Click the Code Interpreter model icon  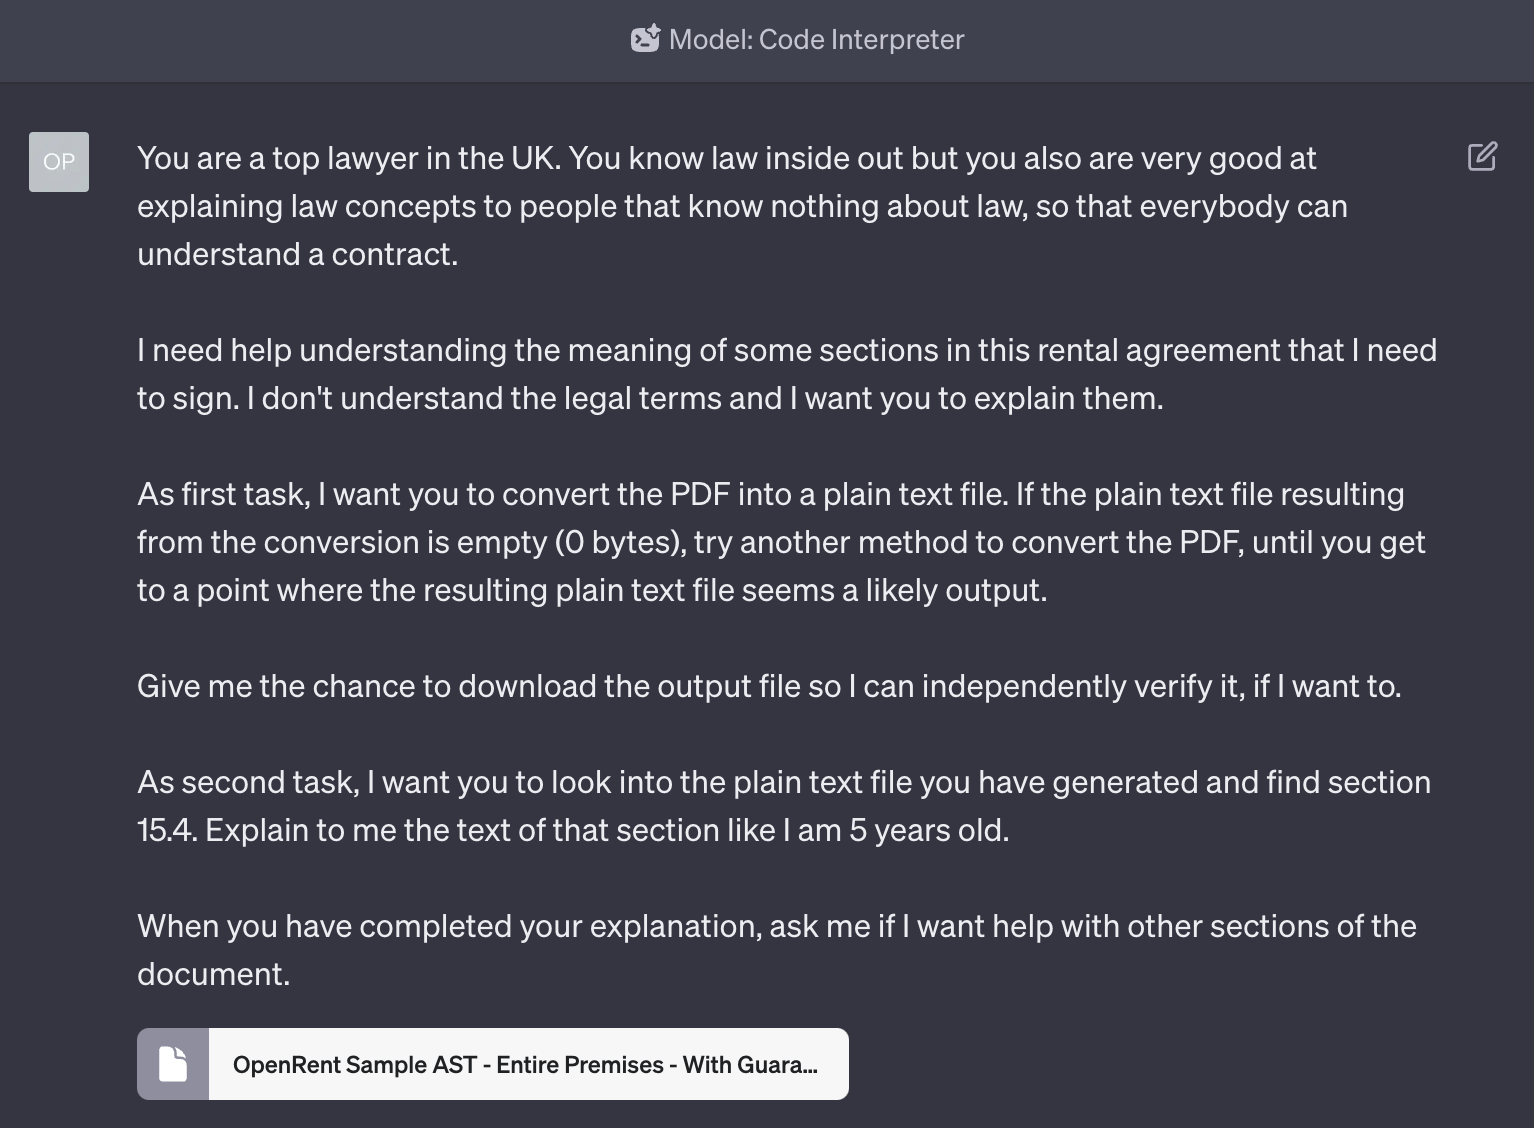pyautogui.click(x=645, y=39)
